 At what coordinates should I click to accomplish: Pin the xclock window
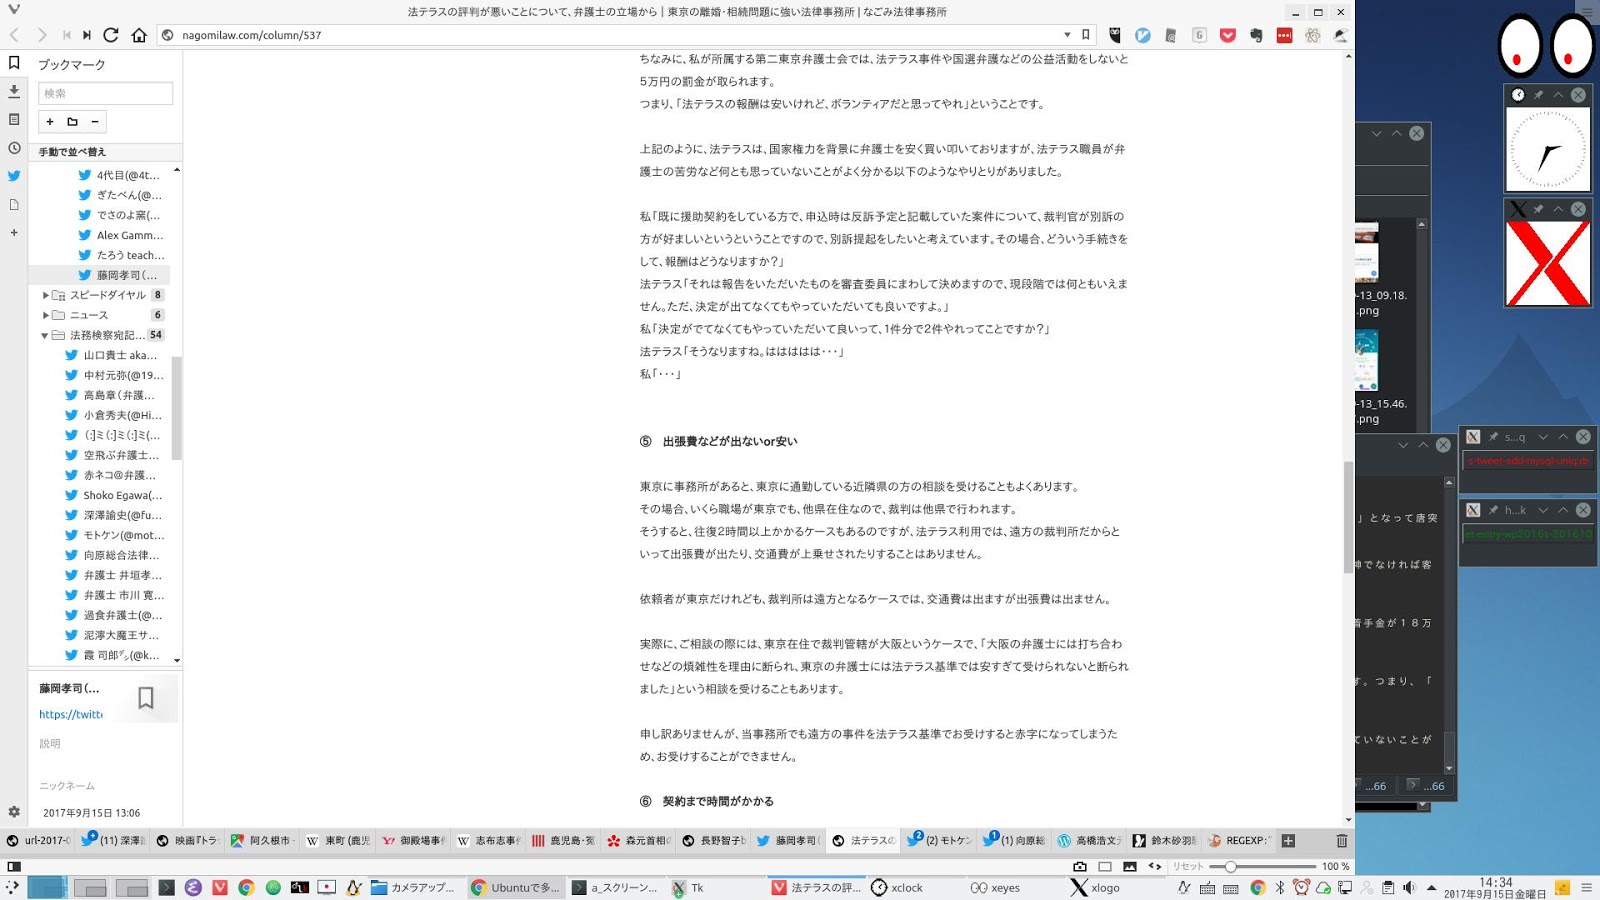point(1538,95)
